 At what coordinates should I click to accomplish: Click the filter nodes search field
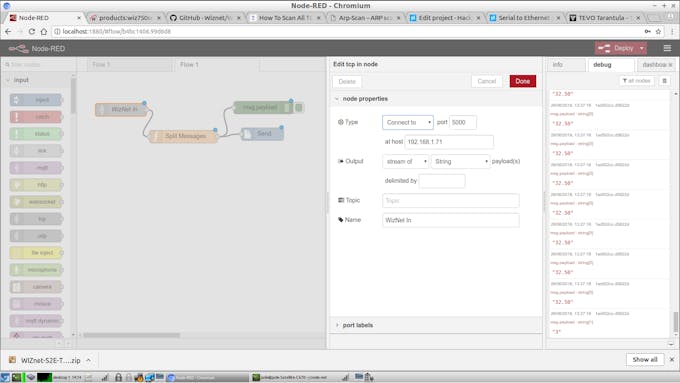pyautogui.click(x=38, y=65)
